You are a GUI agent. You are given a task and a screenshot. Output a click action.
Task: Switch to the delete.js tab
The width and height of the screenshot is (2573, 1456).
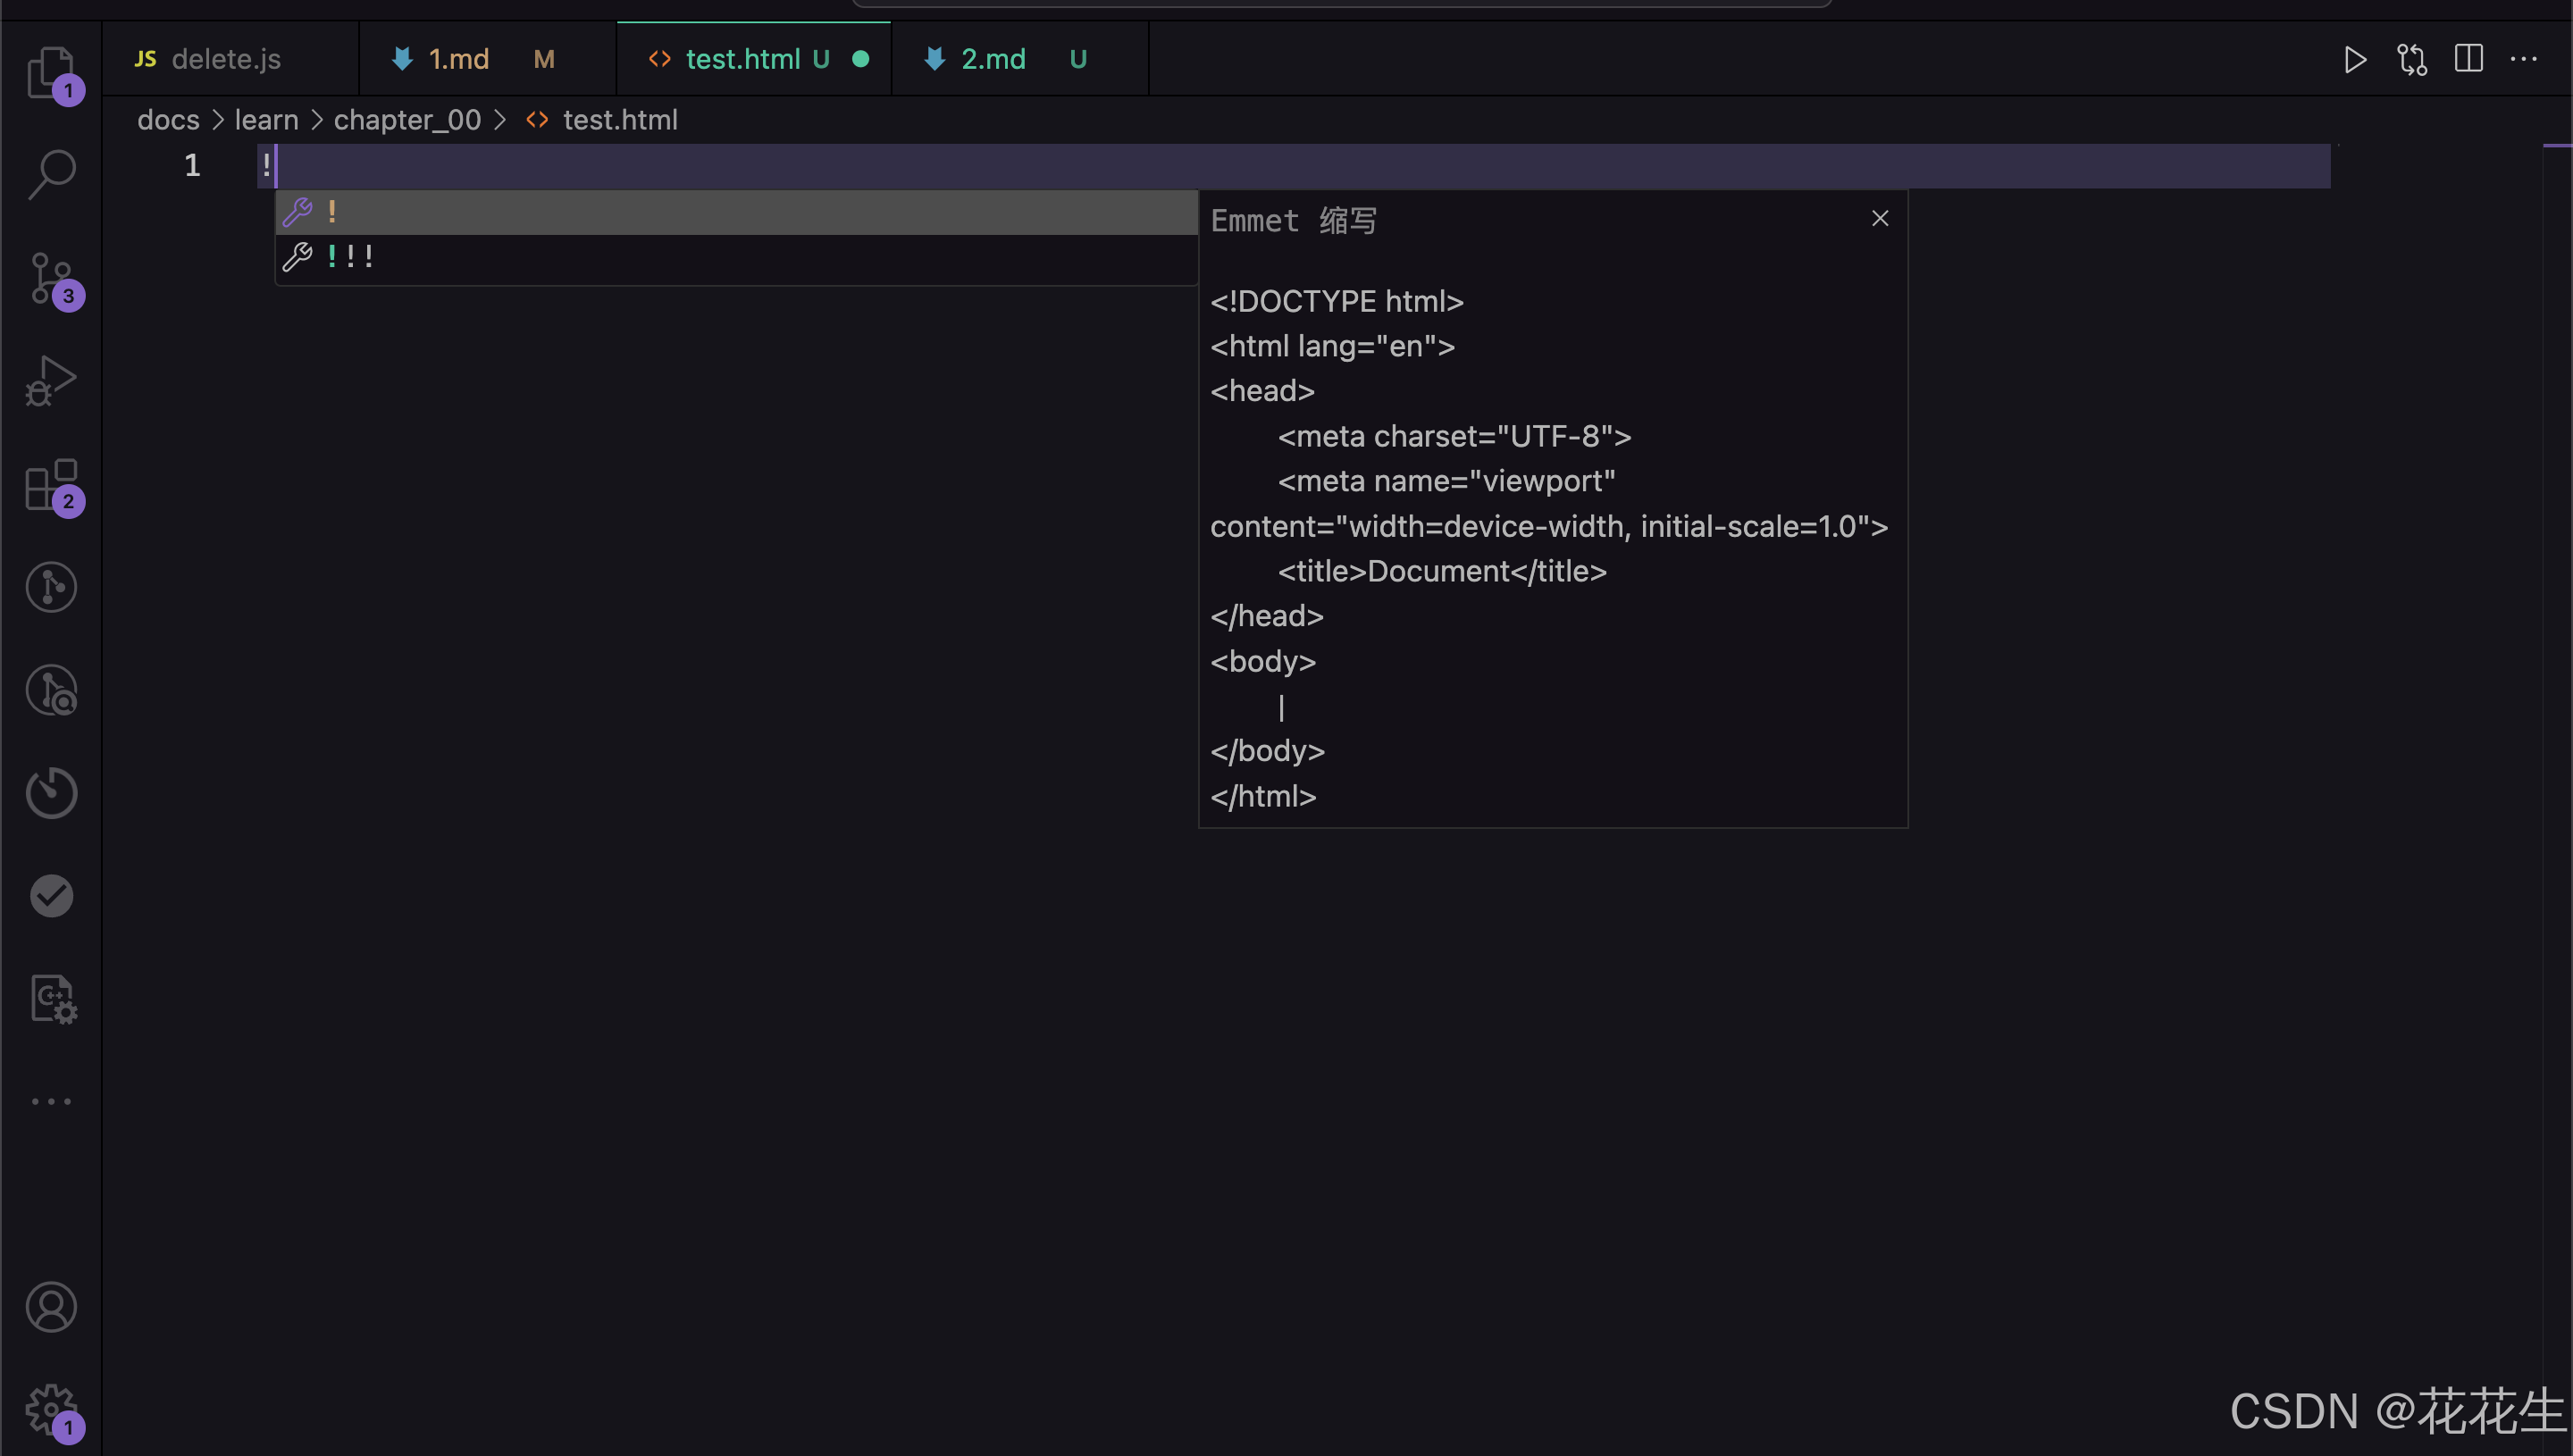point(225,59)
